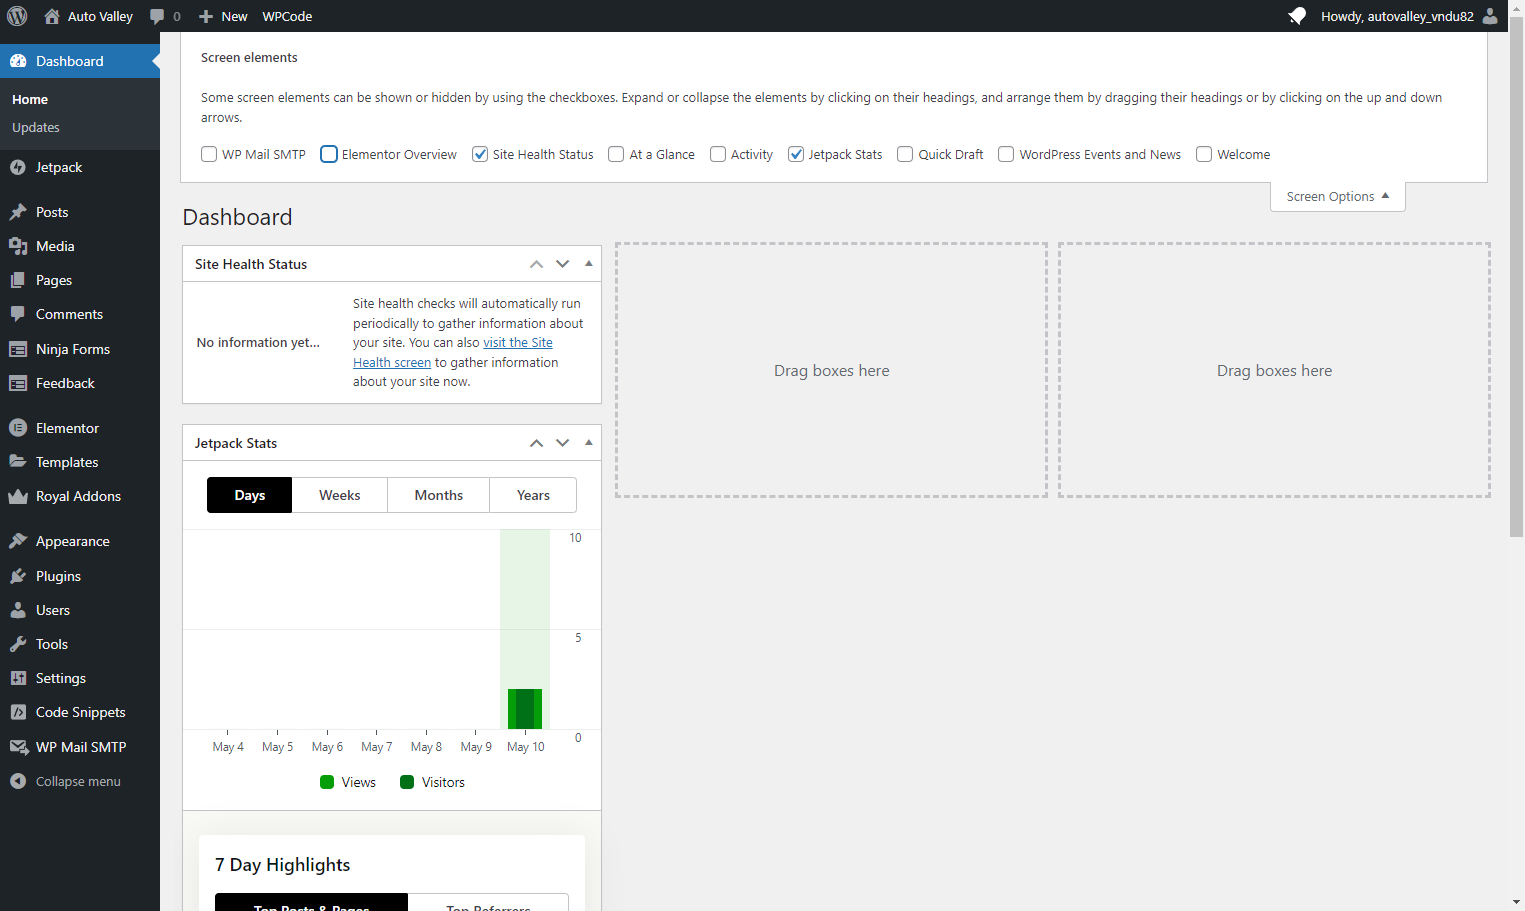Click the Media icon in sidebar
This screenshot has height=911, width=1525.
(18, 246)
